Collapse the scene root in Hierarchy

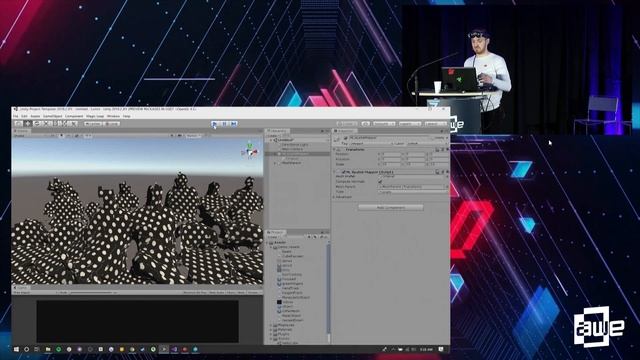271,140
